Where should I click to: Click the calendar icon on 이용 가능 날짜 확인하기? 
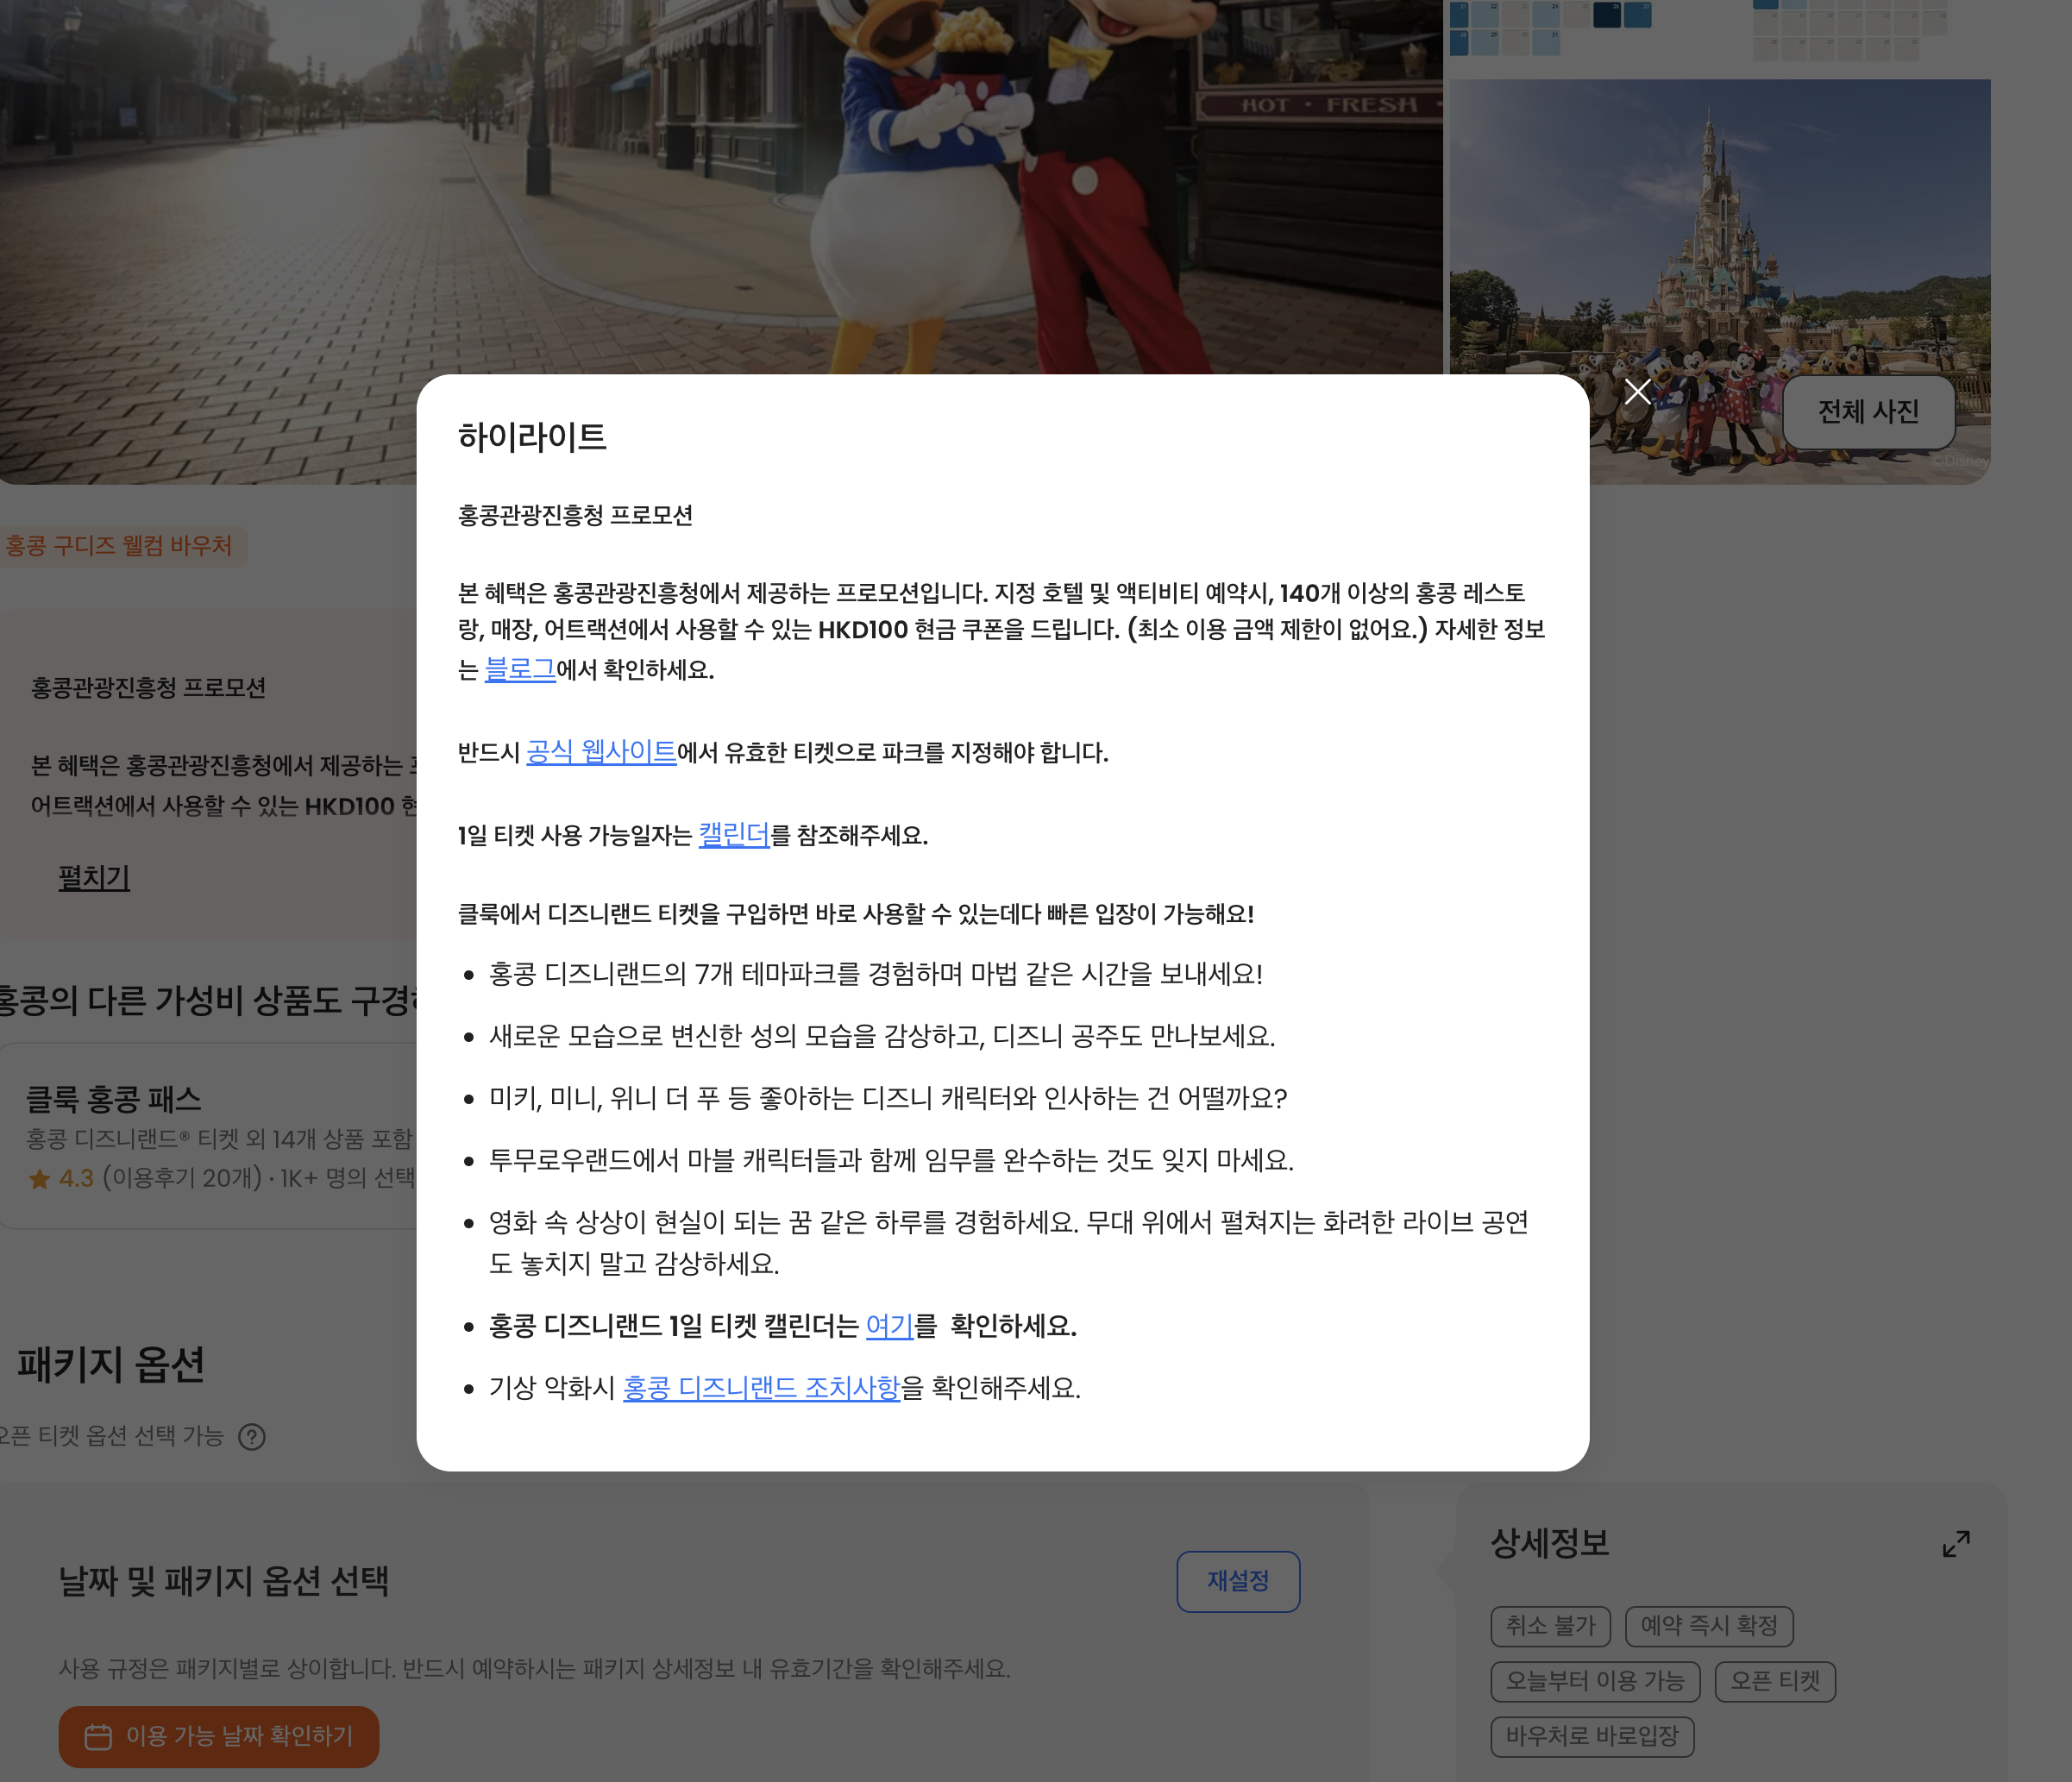[x=98, y=1737]
